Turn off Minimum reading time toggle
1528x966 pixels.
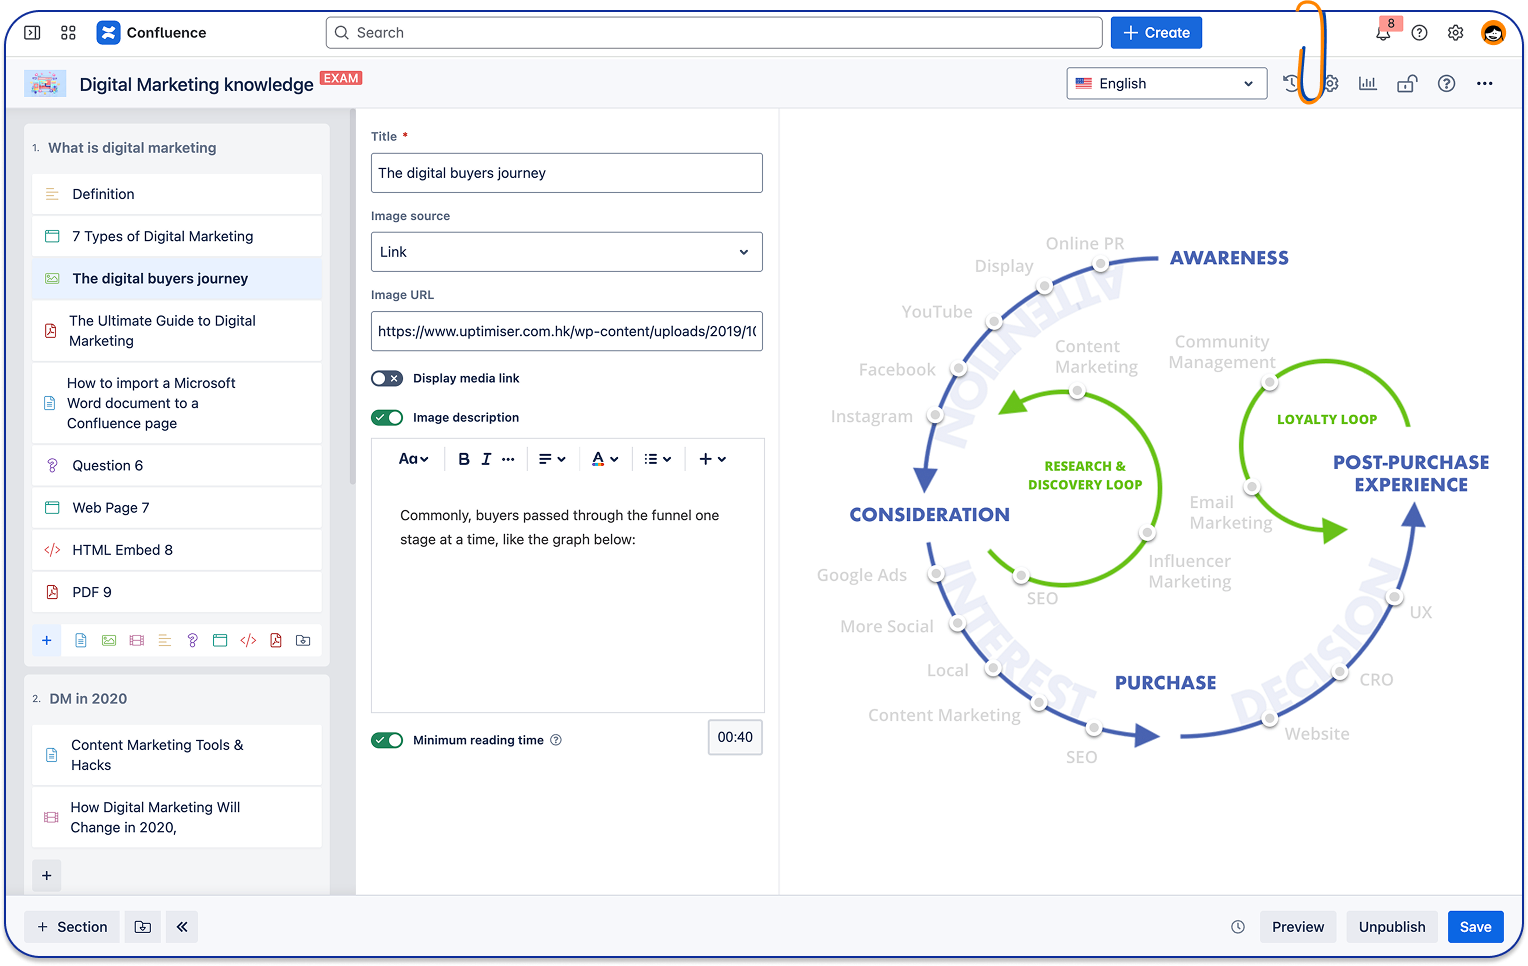pyautogui.click(x=387, y=740)
